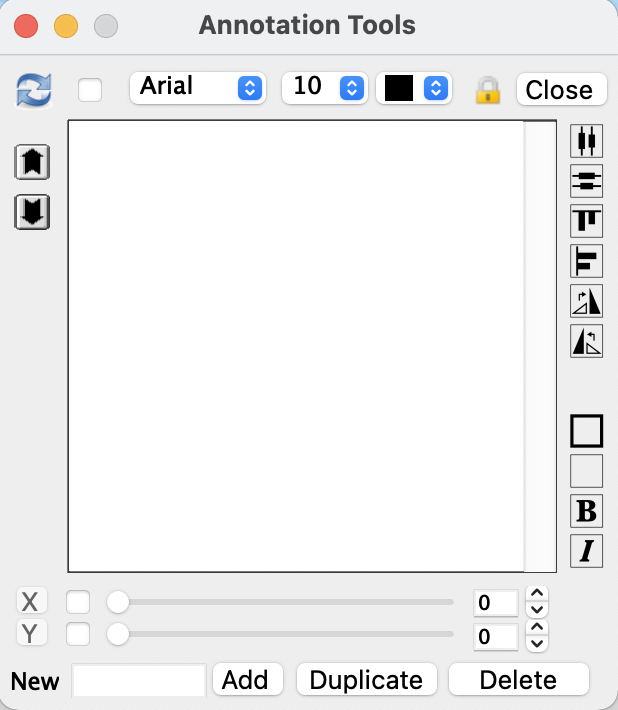
Task: Rotate annotation clockwise
Action: point(586,301)
